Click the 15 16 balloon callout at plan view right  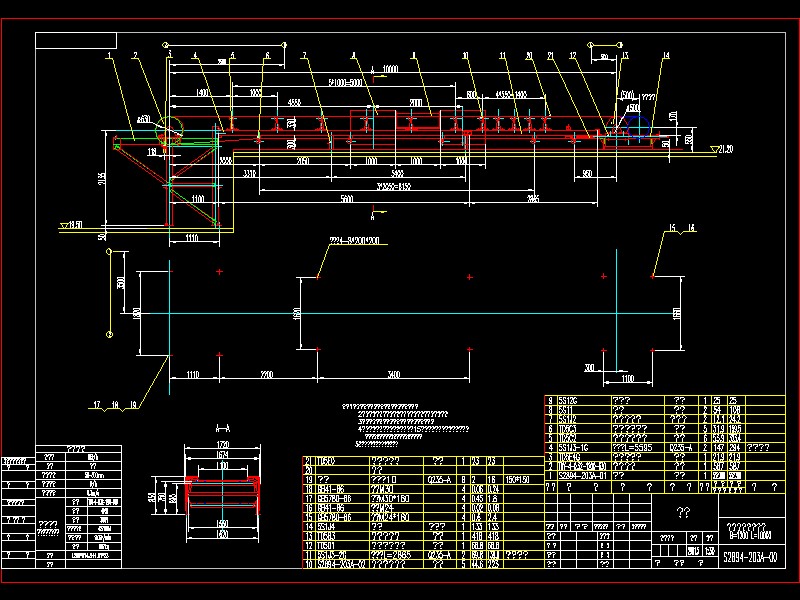pyautogui.click(x=682, y=228)
